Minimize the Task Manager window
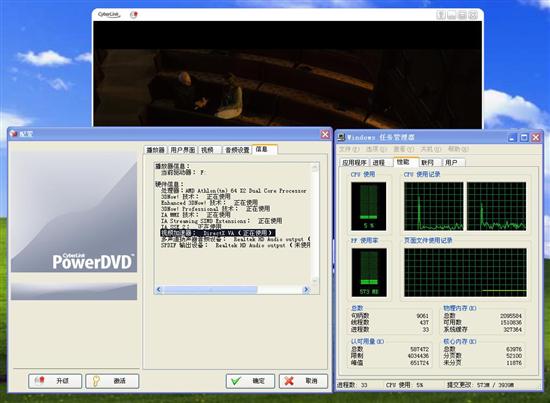The image size is (550, 403). pyautogui.click(x=512, y=137)
